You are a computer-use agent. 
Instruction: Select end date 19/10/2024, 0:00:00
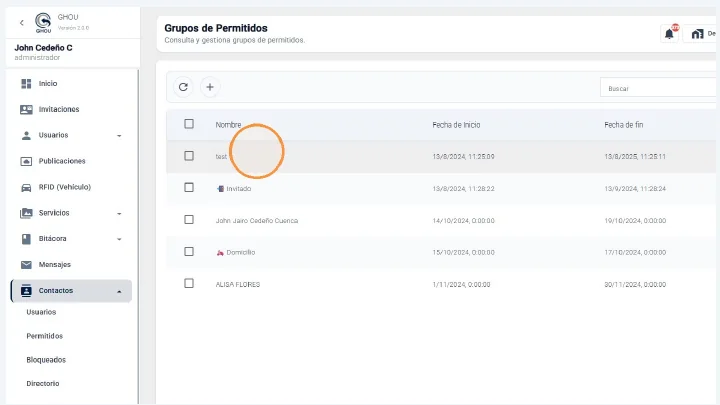point(635,221)
